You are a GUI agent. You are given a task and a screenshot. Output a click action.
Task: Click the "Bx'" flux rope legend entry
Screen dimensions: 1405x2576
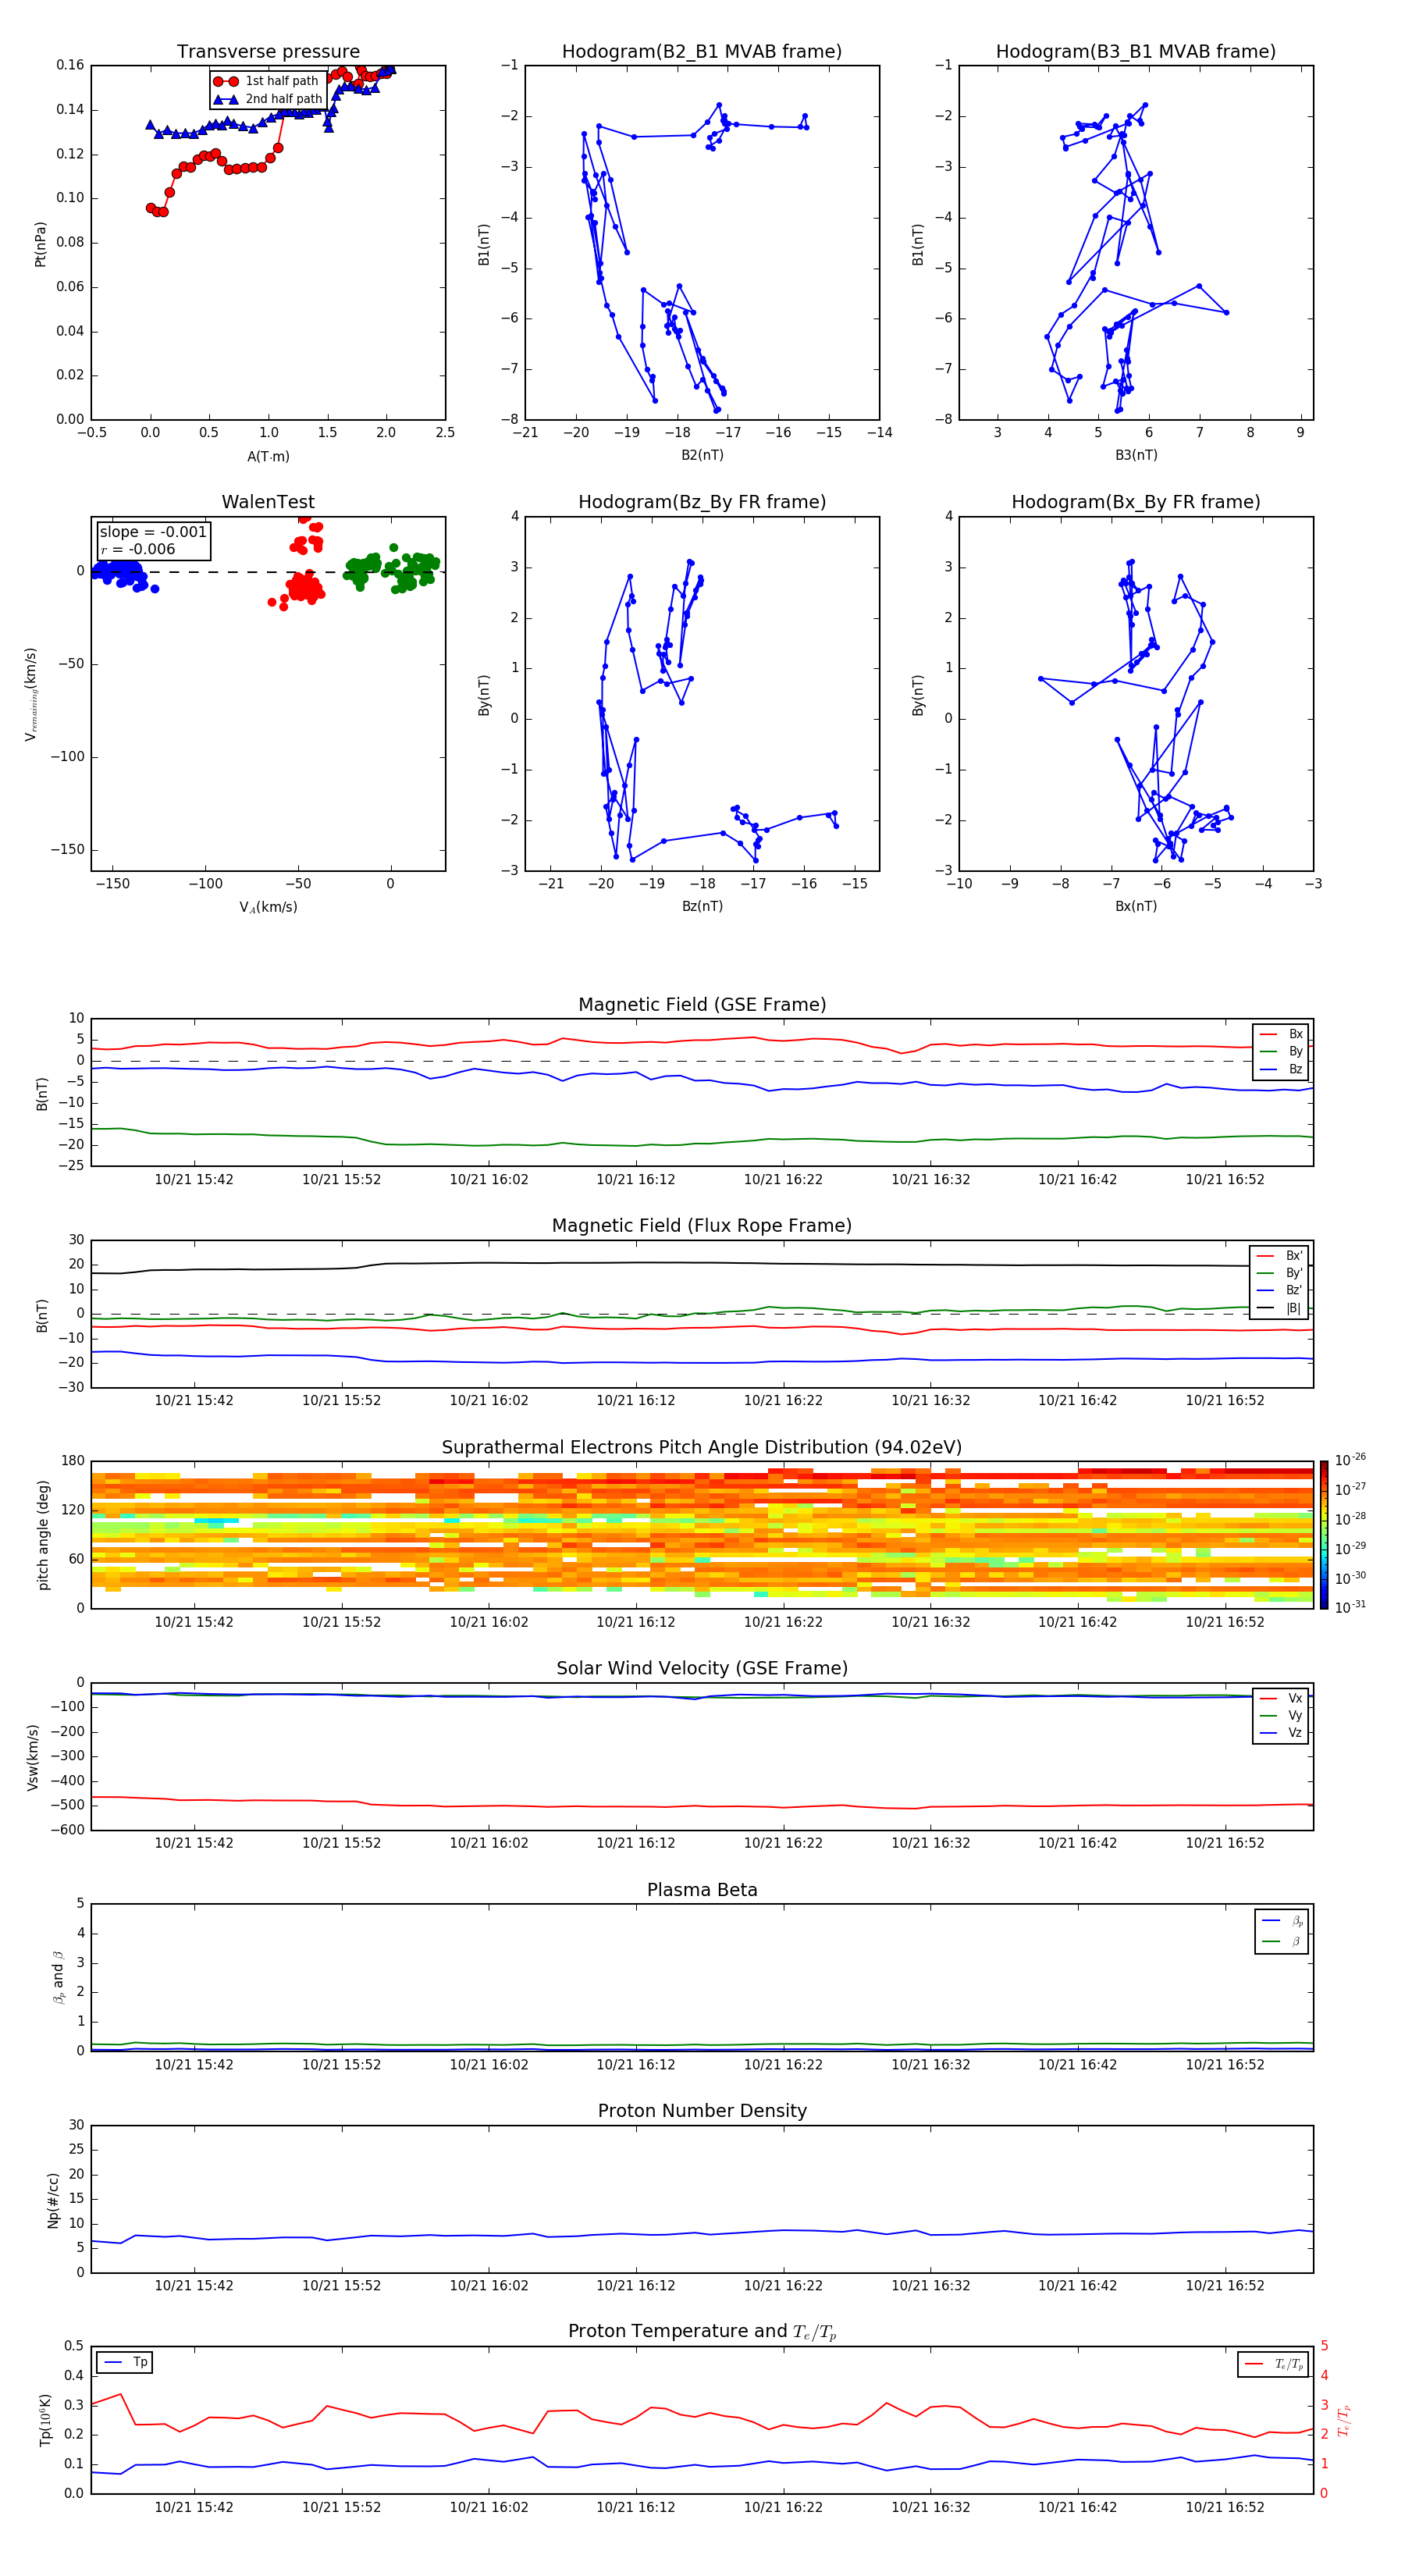point(1279,1256)
